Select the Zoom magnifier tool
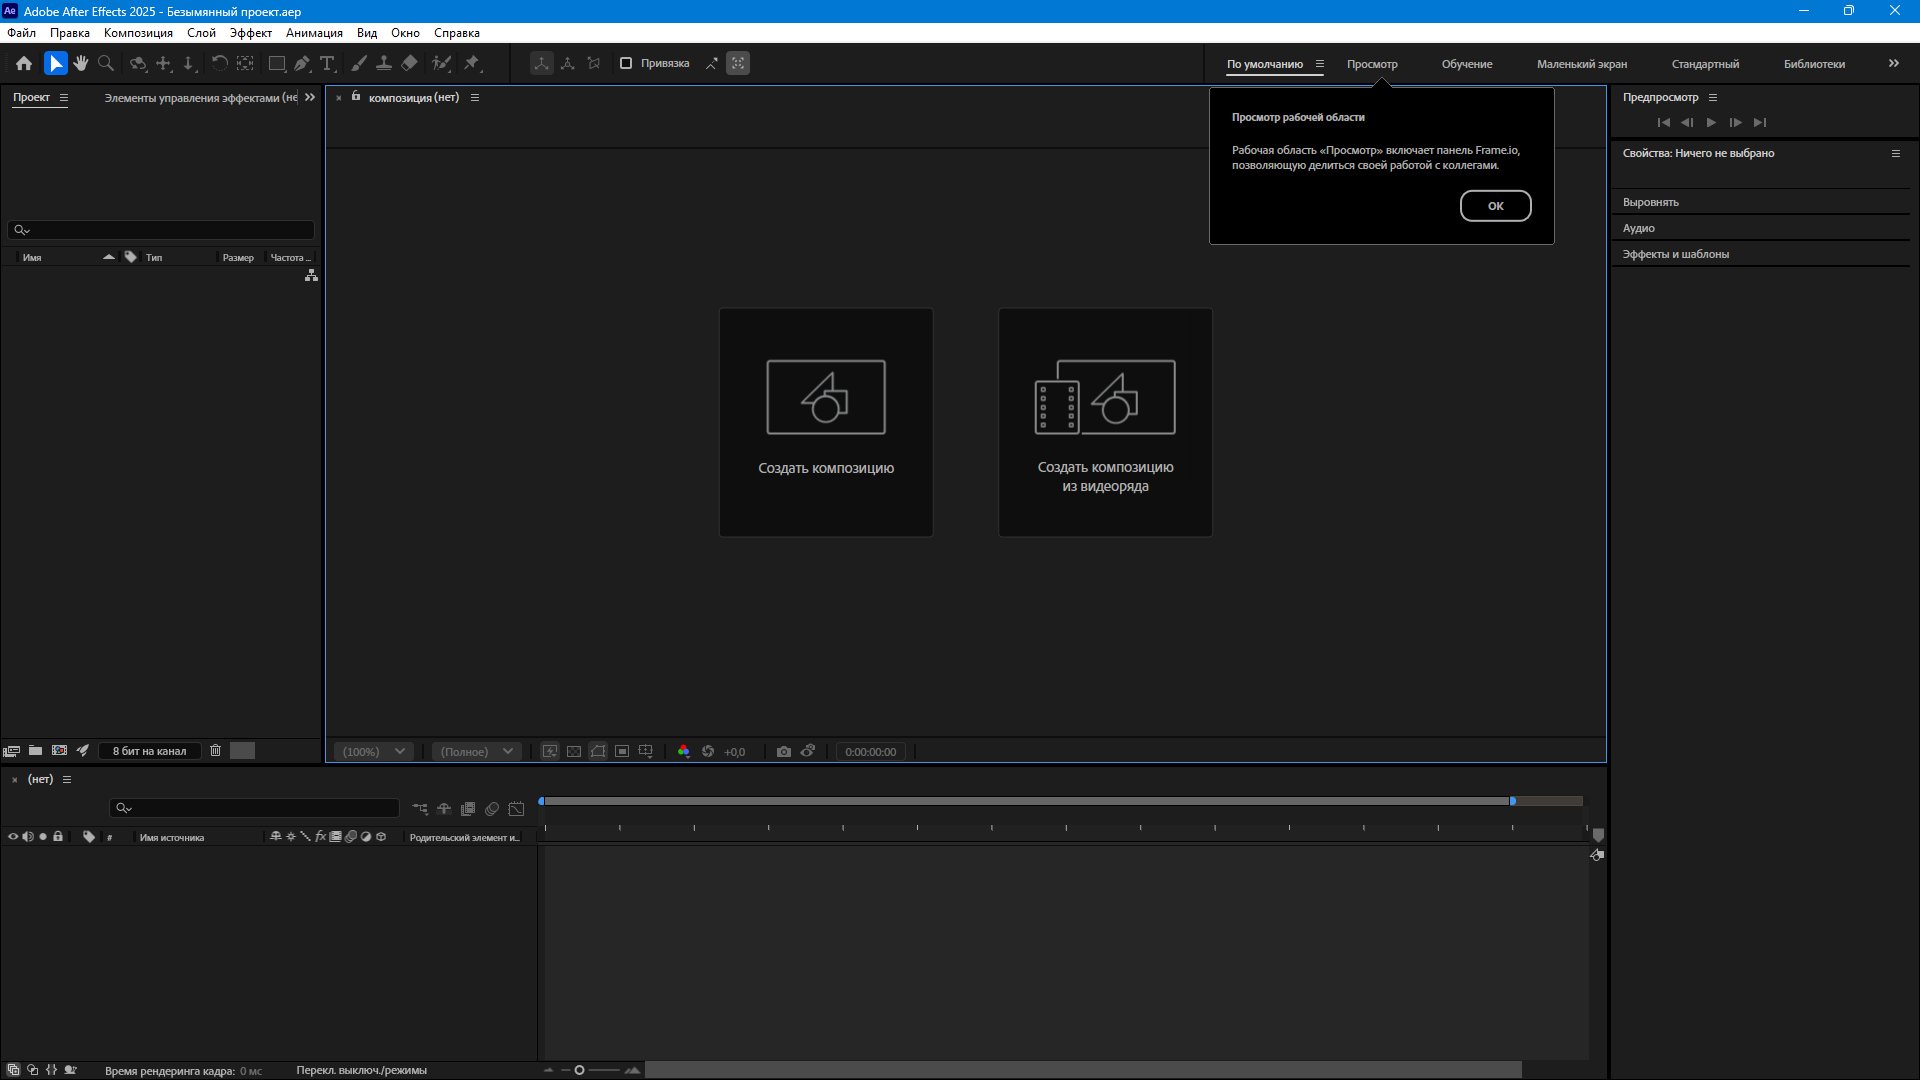1920x1080 pixels. [x=106, y=63]
